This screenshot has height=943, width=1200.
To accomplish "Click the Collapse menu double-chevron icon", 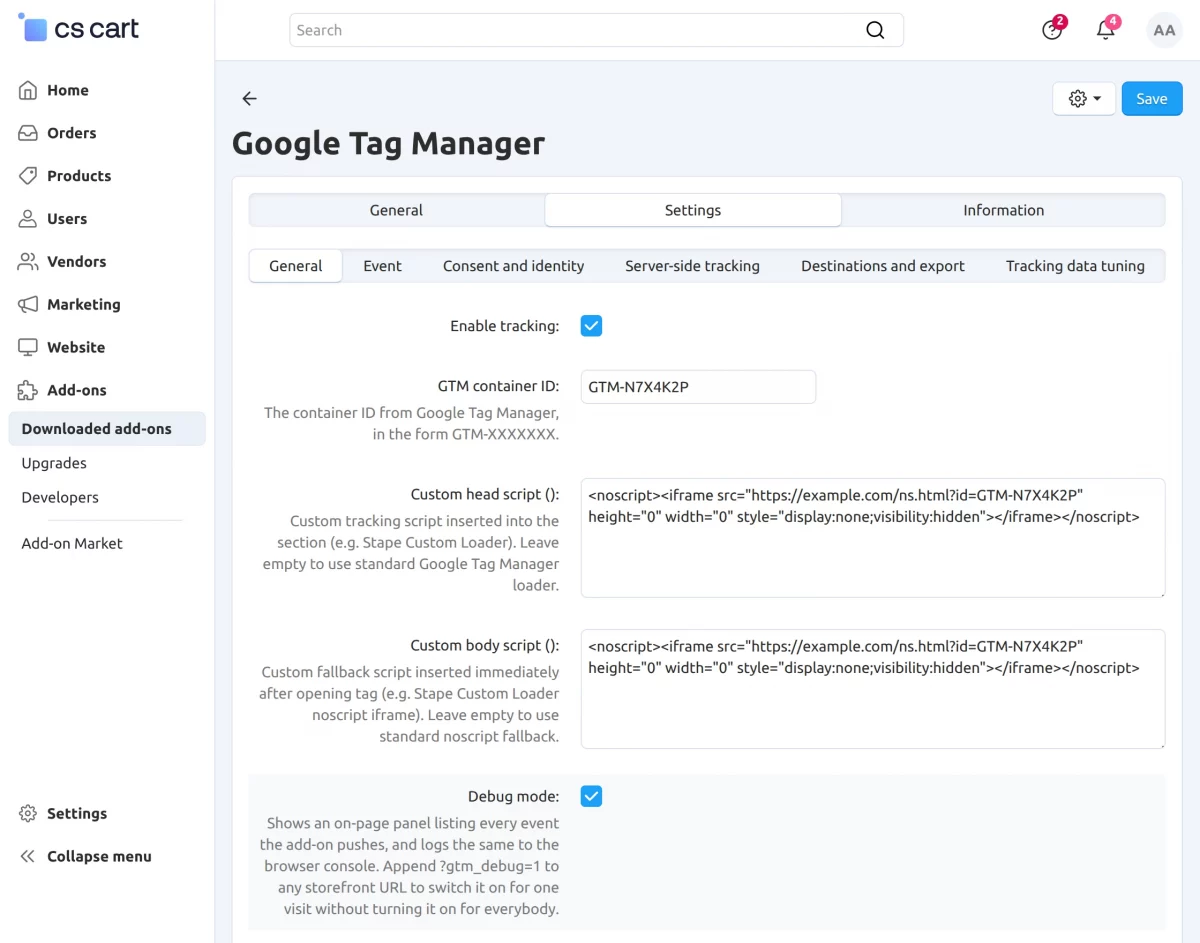I will click(x=28, y=857).
